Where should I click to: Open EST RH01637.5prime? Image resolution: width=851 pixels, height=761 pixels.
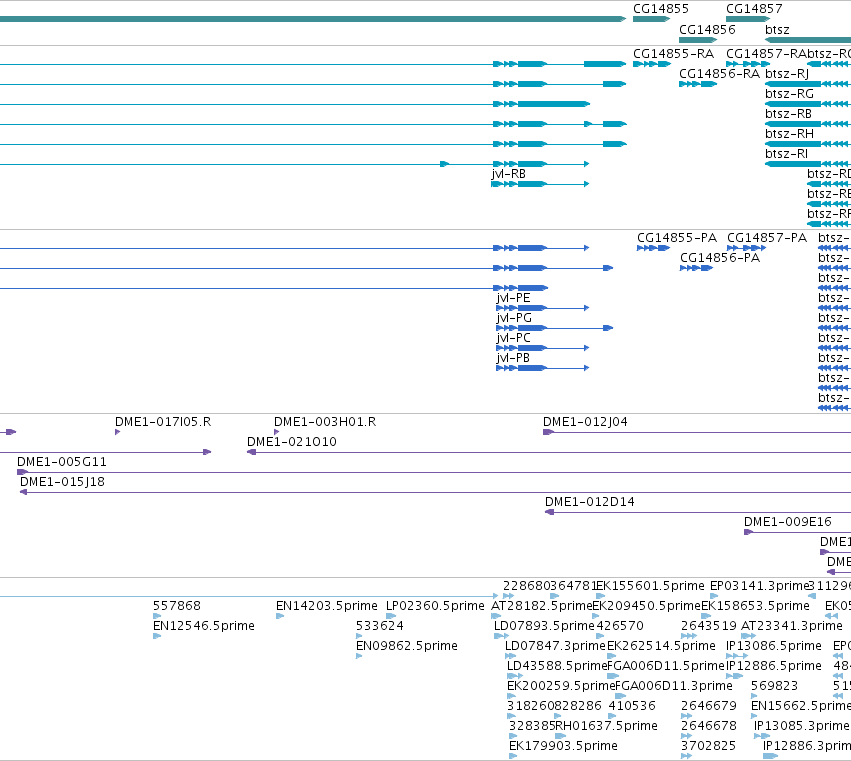[x=607, y=726]
